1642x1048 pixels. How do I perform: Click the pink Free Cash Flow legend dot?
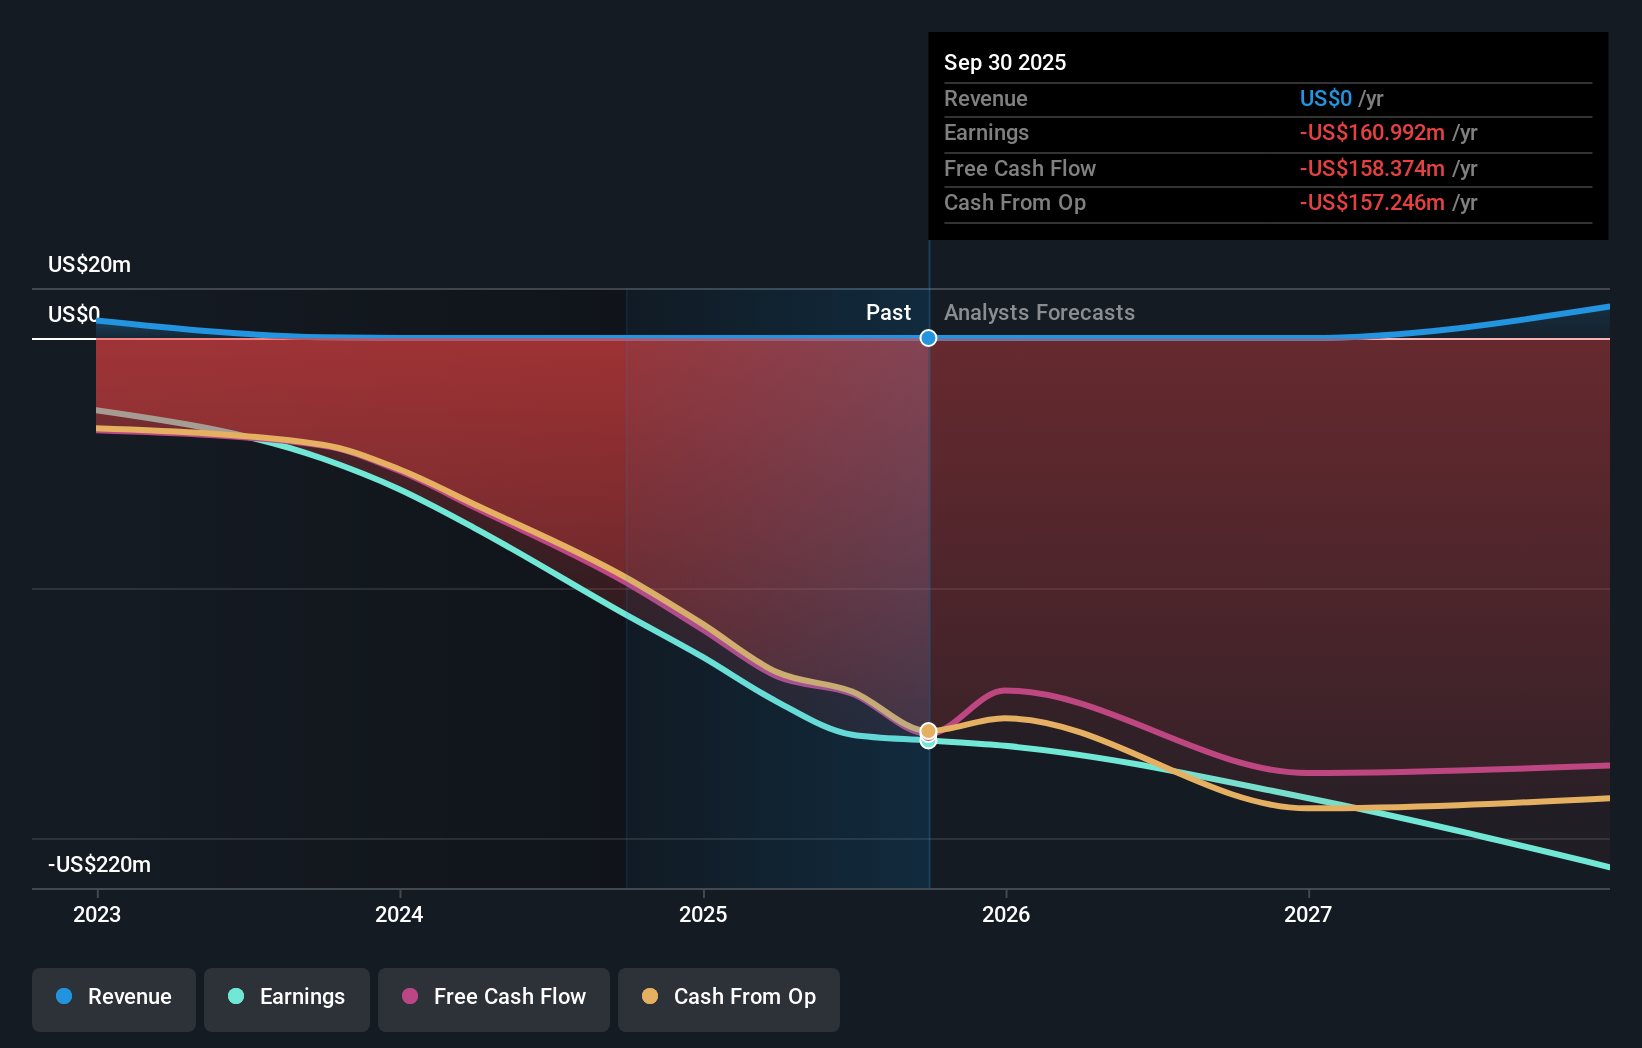409,997
